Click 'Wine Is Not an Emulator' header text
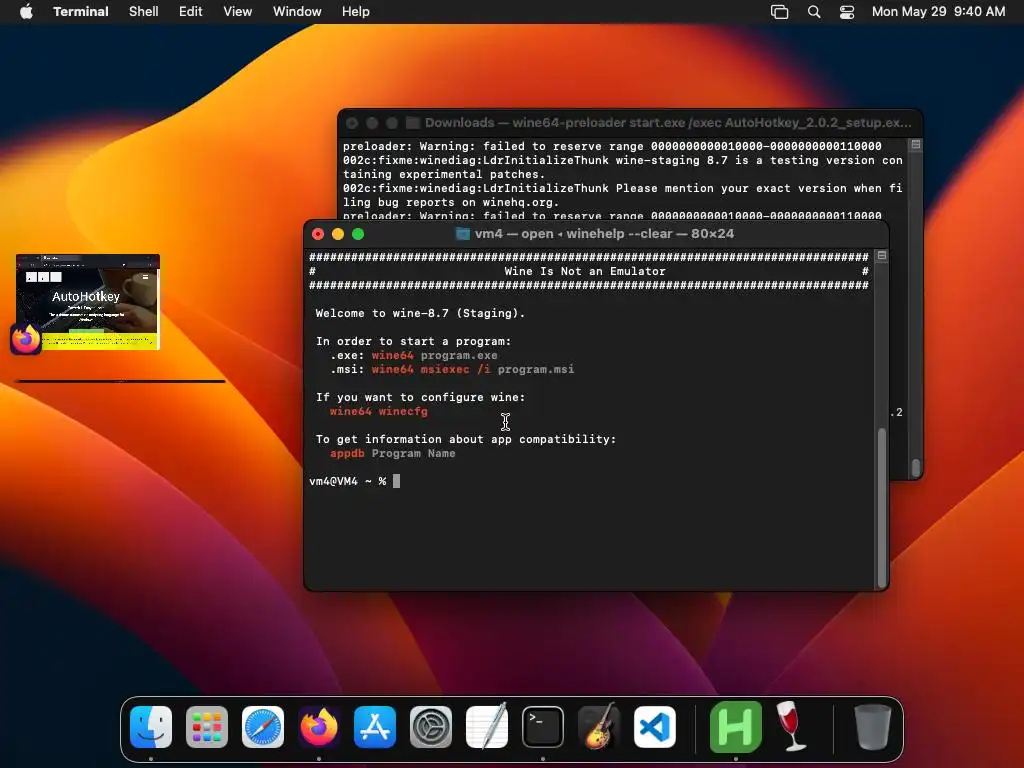The image size is (1024, 768). coord(585,271)
